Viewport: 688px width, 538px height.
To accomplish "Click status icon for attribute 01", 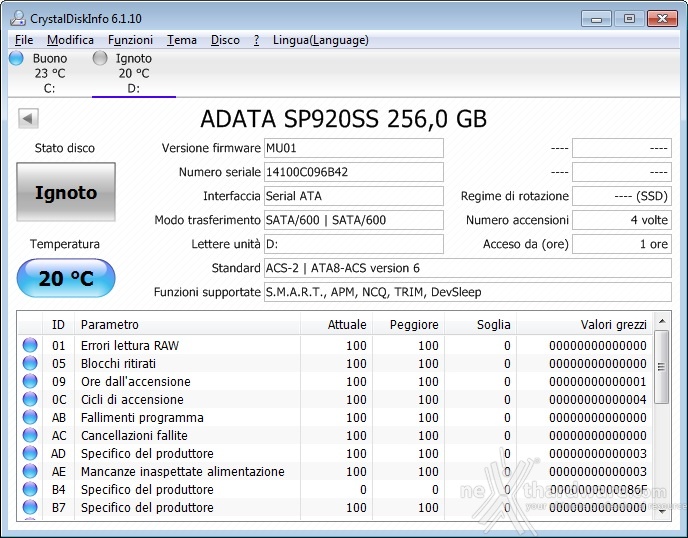I will pos(30,345).
